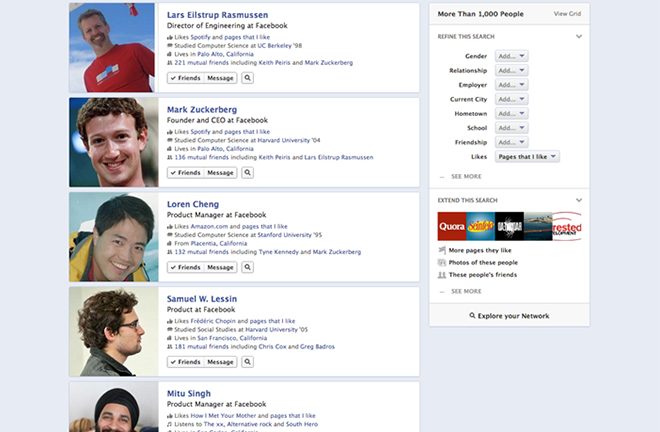Image resolution: width=660 pixels, height=432 pixels.
Task: Click Mark Zuckerberg's profile photo
Action: 114,142
